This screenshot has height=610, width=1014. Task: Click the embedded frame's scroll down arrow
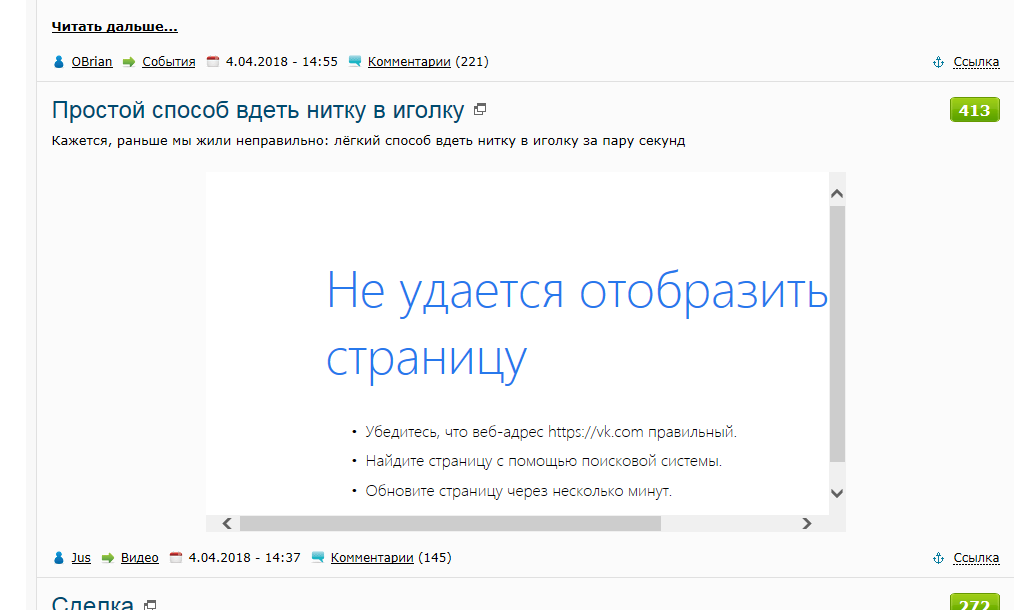click(x=837, y=493)
